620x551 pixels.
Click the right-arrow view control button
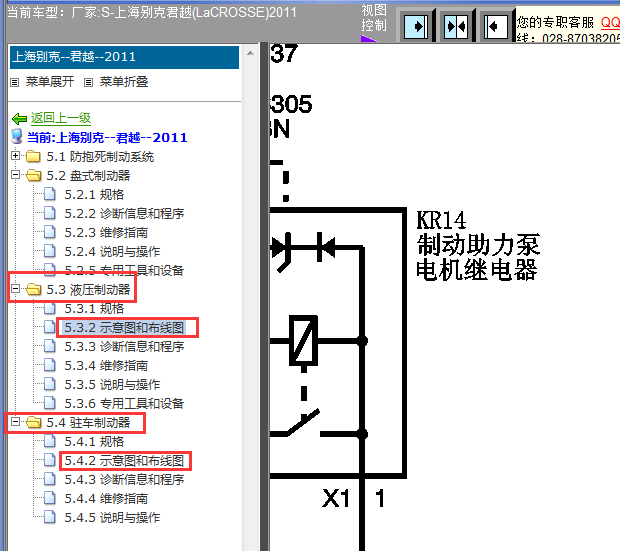coord(416,27)
